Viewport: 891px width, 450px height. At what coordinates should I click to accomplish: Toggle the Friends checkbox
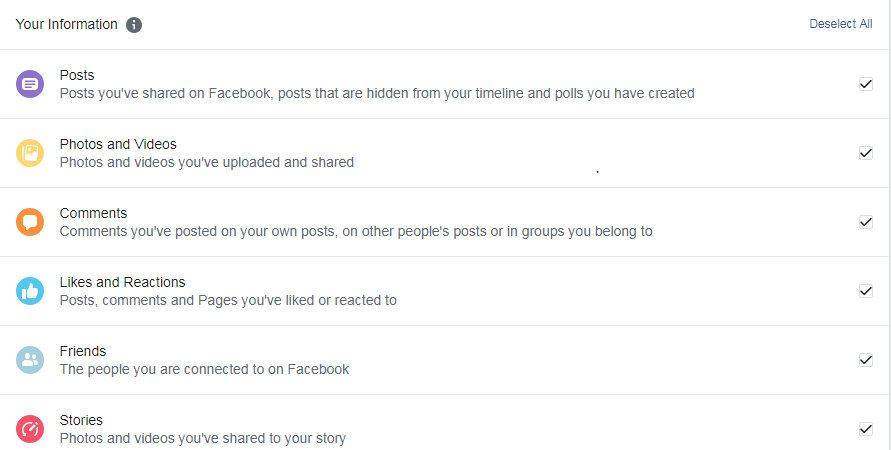[866, 360]
